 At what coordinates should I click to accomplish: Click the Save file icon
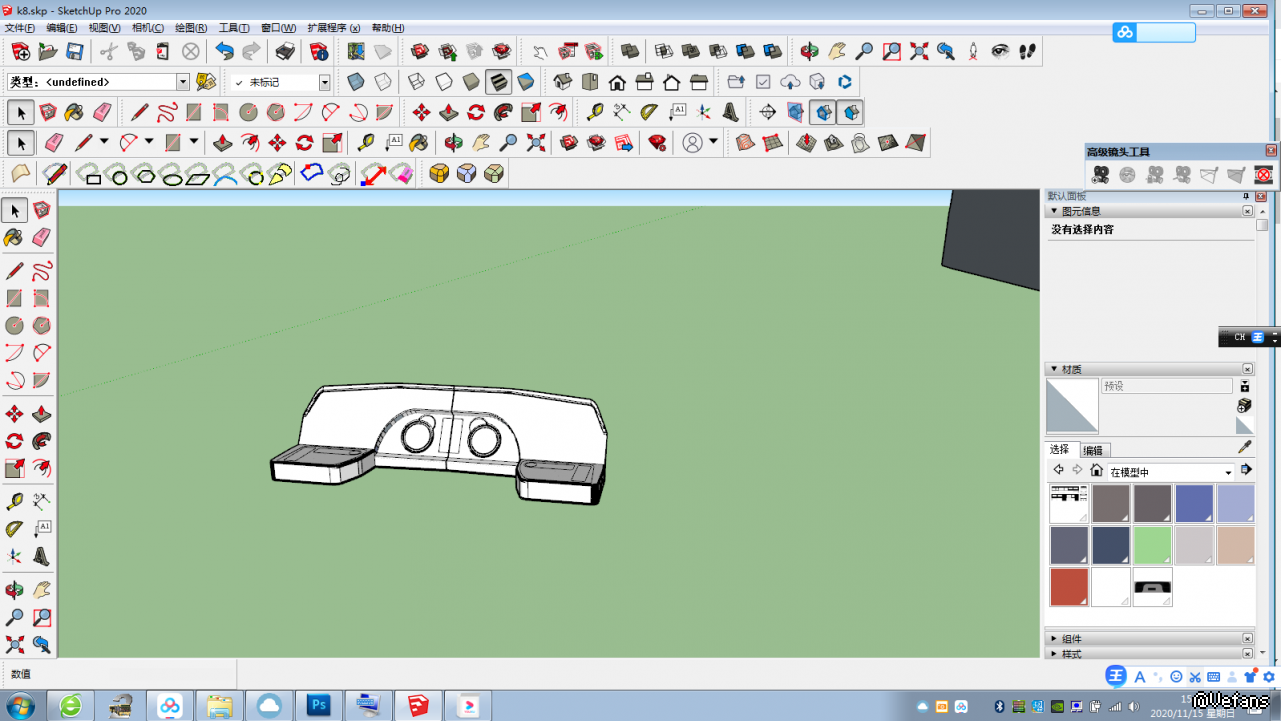tap(75, 51)
